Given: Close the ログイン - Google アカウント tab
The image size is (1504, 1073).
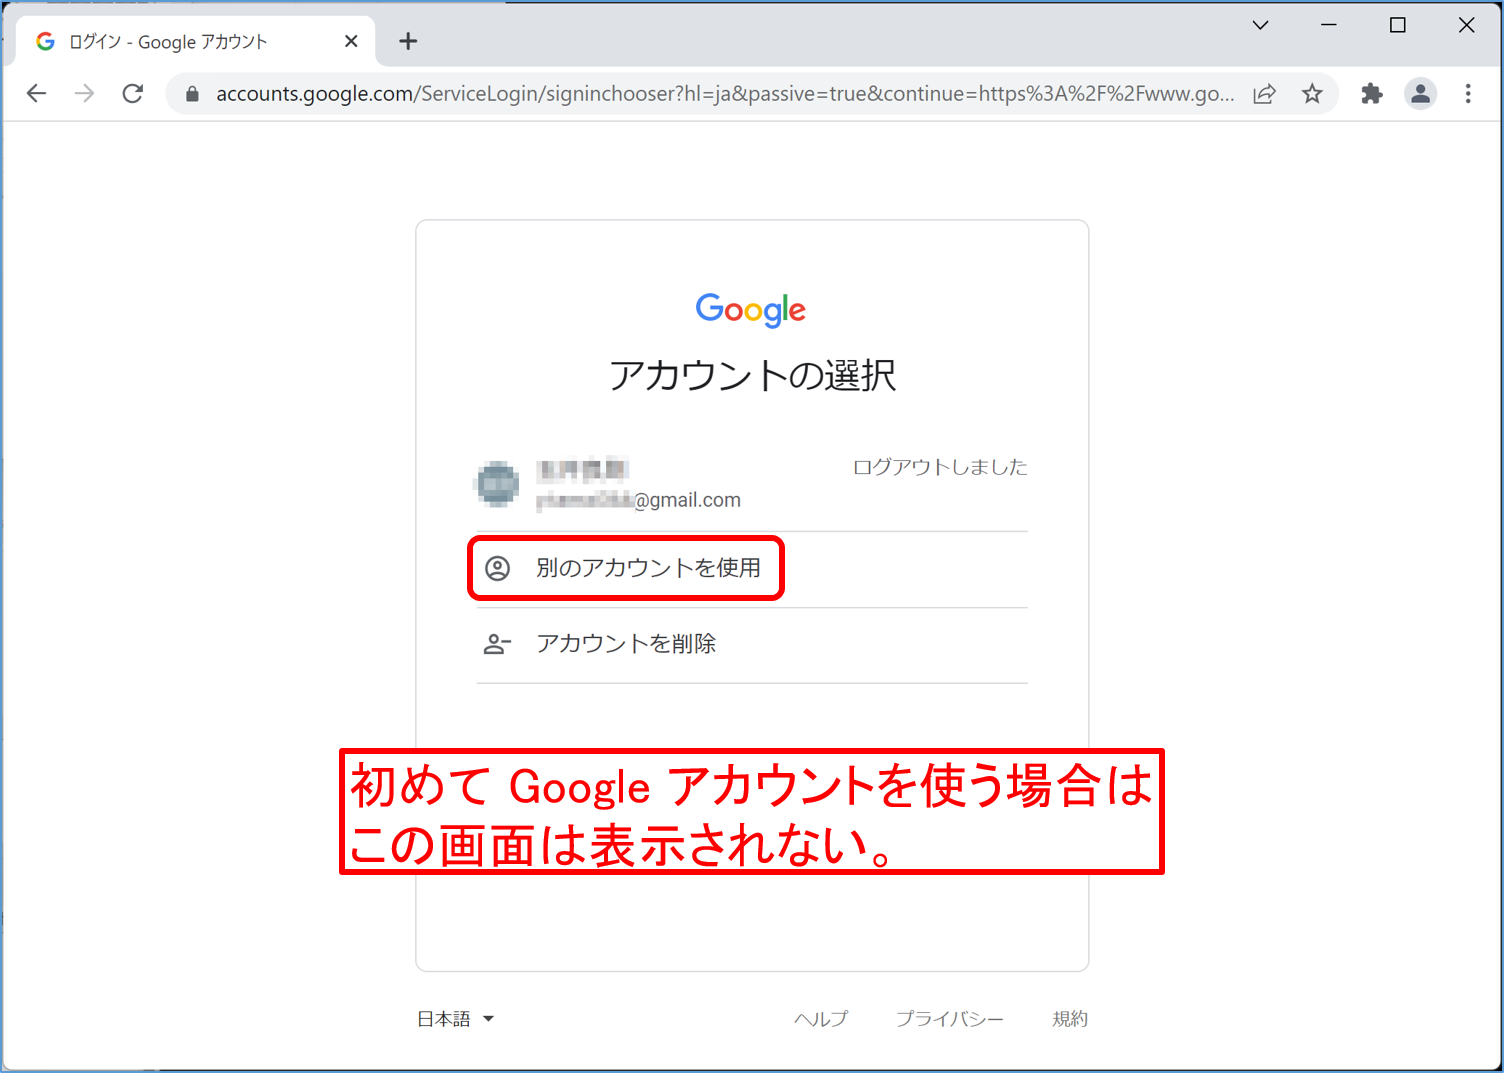Looking at the screenshot, I should tap(351, 41).
